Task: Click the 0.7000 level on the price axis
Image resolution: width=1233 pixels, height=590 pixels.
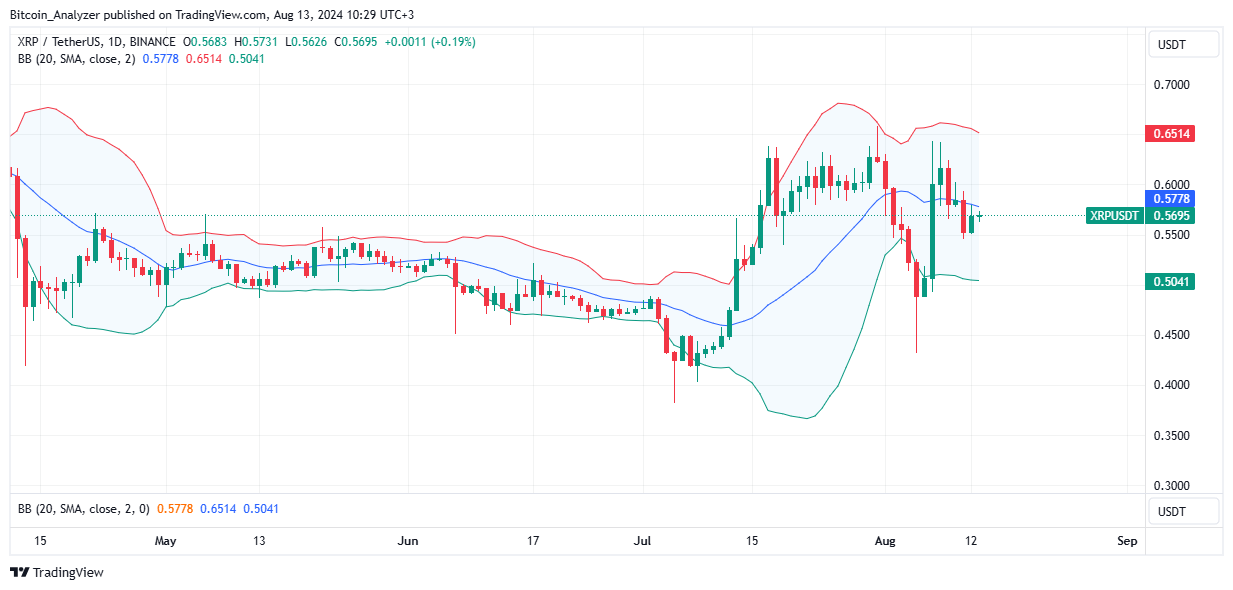Action: pos(1173,85)
